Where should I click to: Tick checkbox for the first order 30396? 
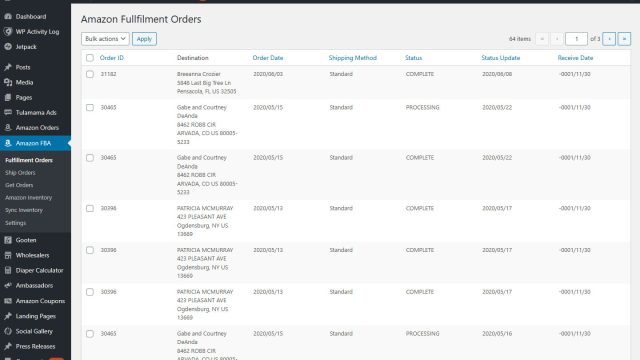(90, 250)
